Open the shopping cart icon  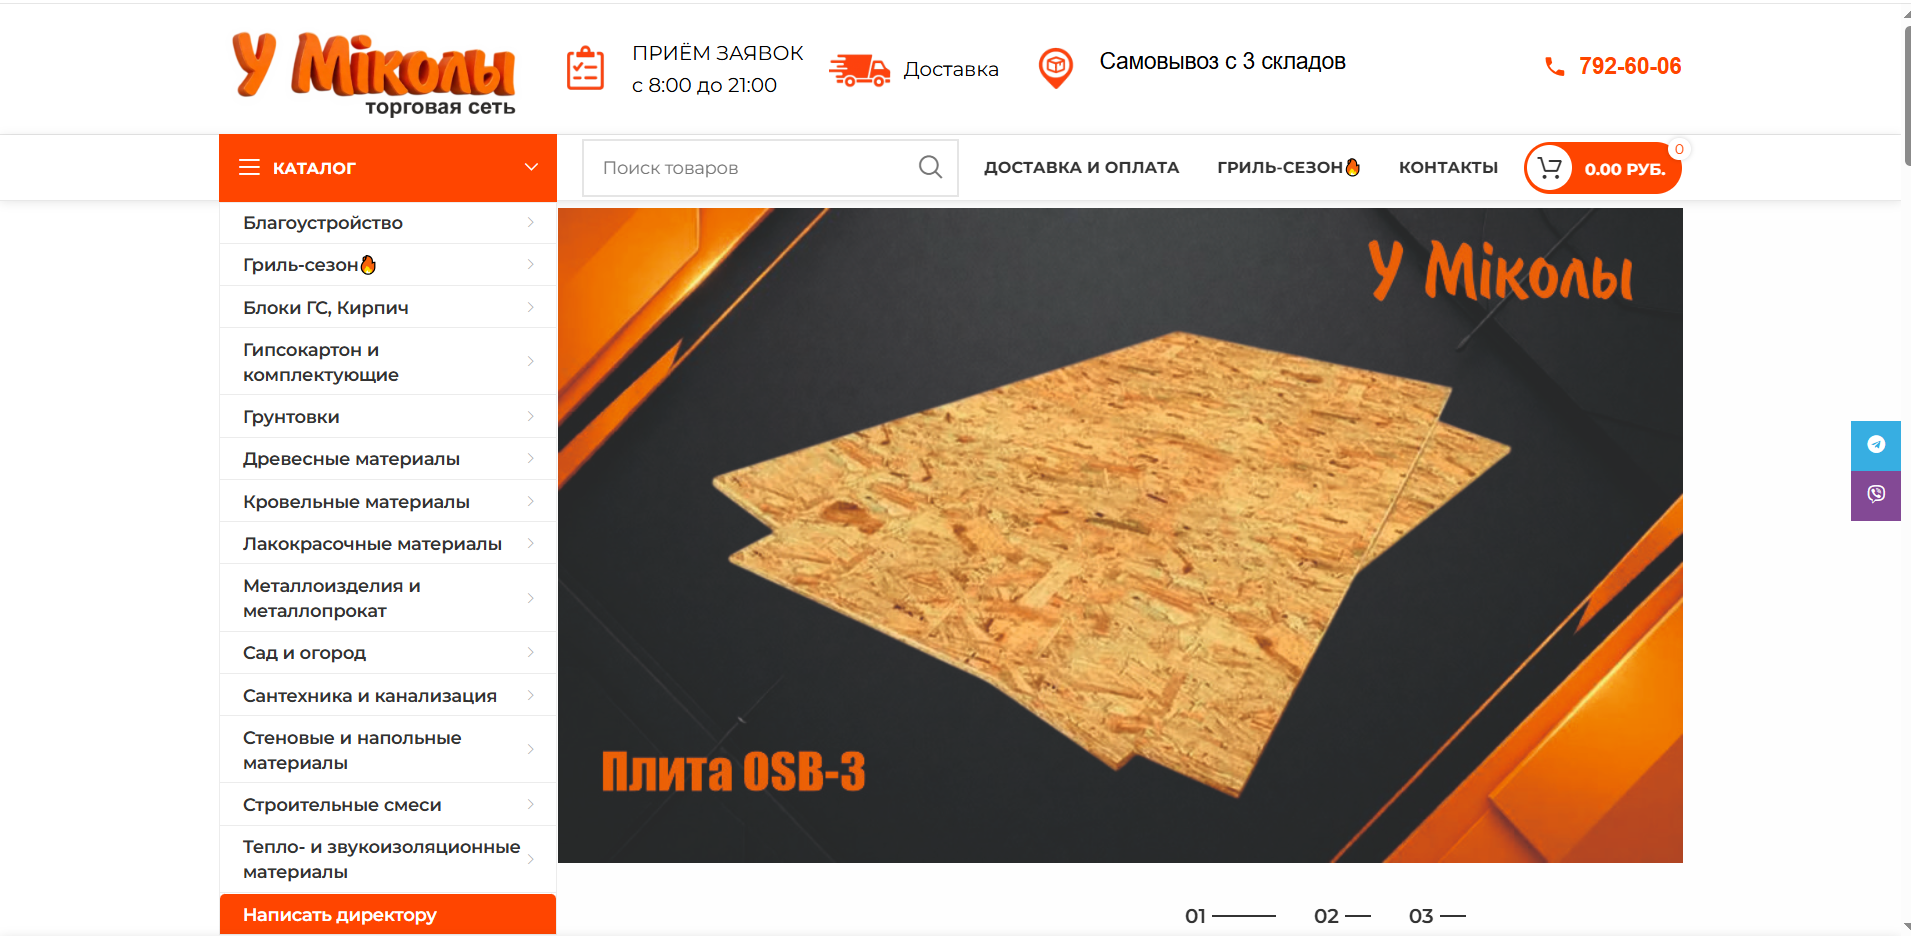1551,167
